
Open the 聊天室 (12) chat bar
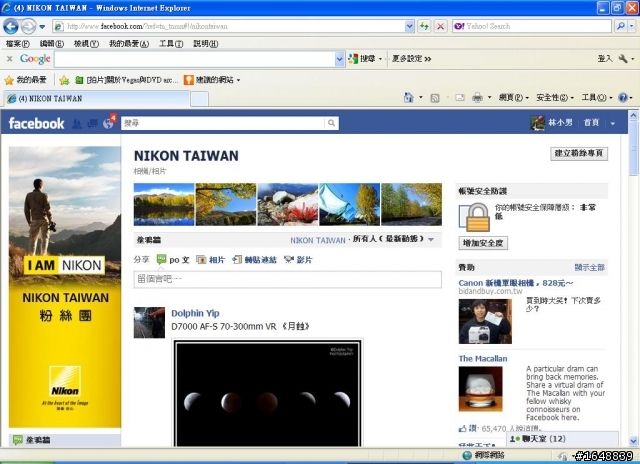[562, 439]
